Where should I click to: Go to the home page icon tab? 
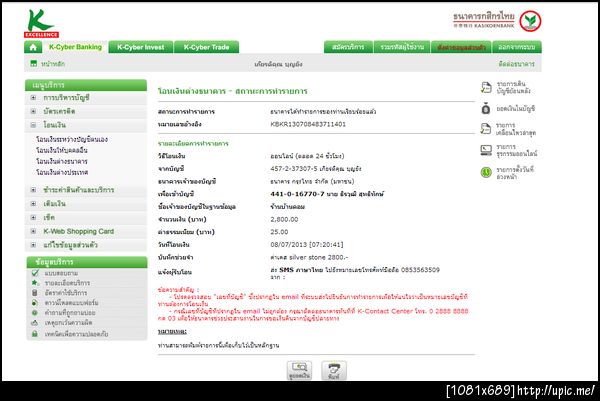(33, 47)
